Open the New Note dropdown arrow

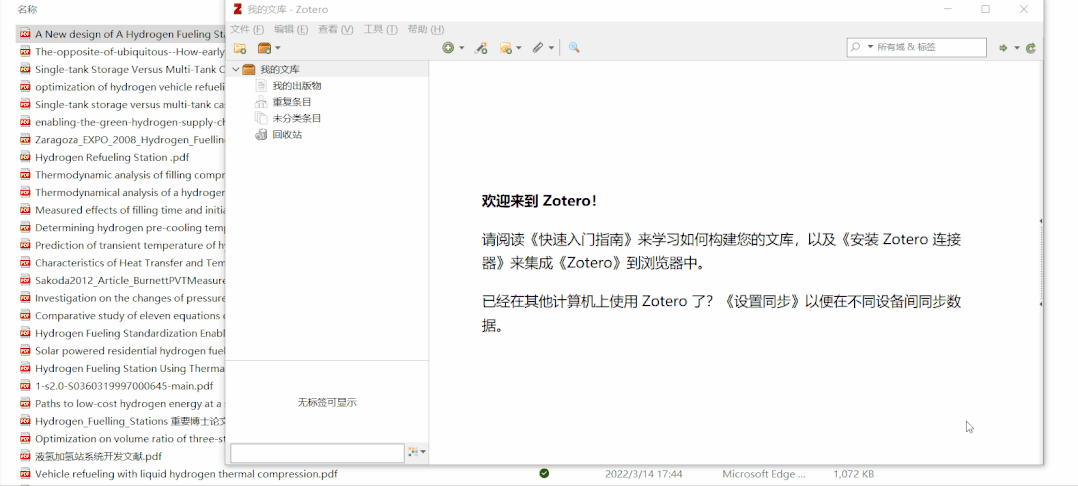point(518,48)
